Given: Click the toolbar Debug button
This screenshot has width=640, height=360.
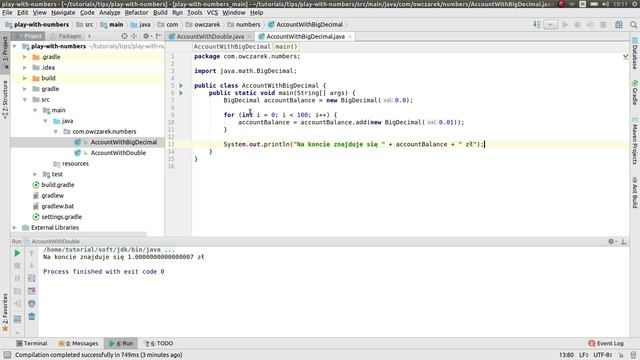Looking at the screenshot, I should click(577, 24).
